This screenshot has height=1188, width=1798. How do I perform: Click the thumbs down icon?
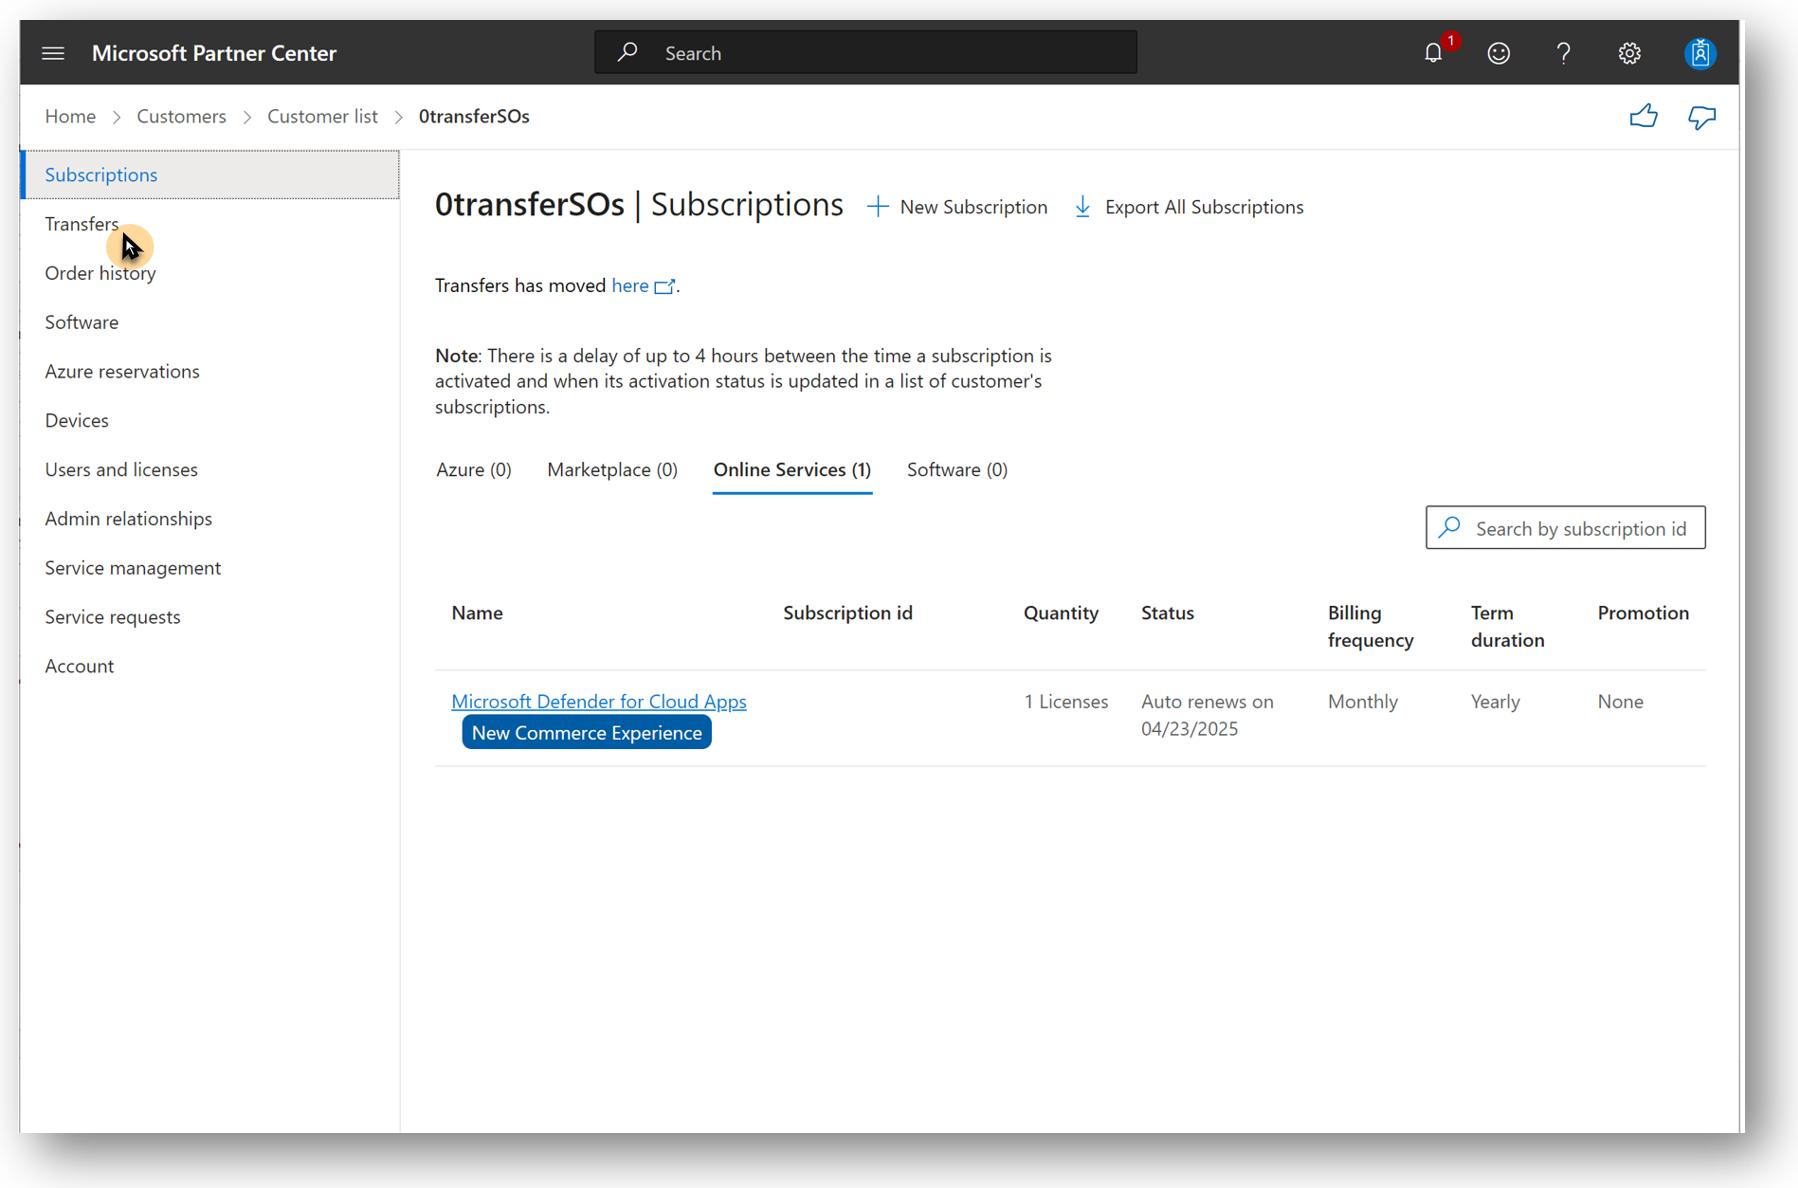[x=1702, y=118]
